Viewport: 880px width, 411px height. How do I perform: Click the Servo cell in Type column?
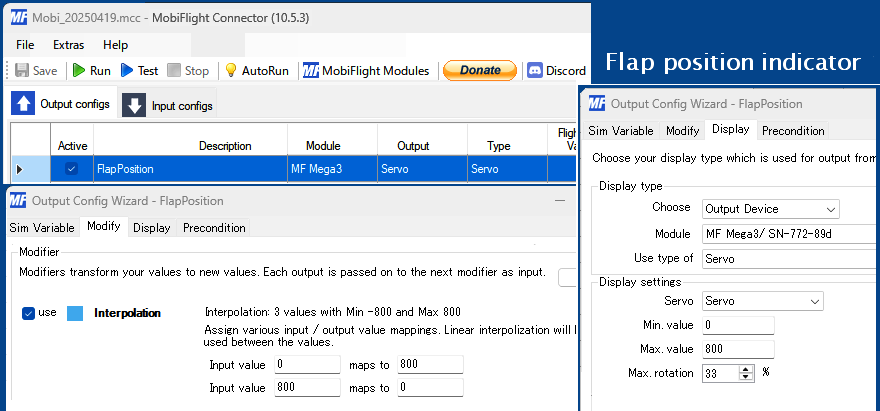[x=507, y=169]
